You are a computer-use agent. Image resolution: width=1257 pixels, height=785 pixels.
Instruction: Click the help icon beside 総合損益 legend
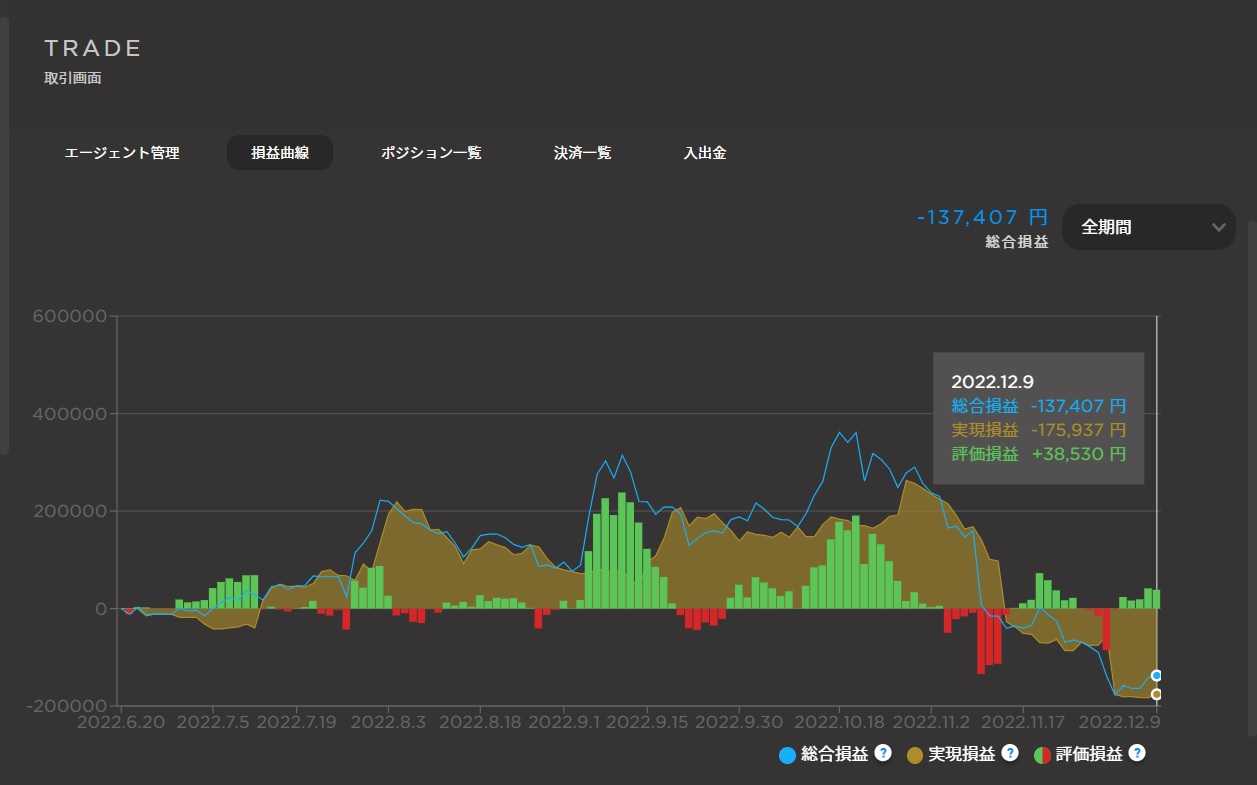click(x=883, y=753)
